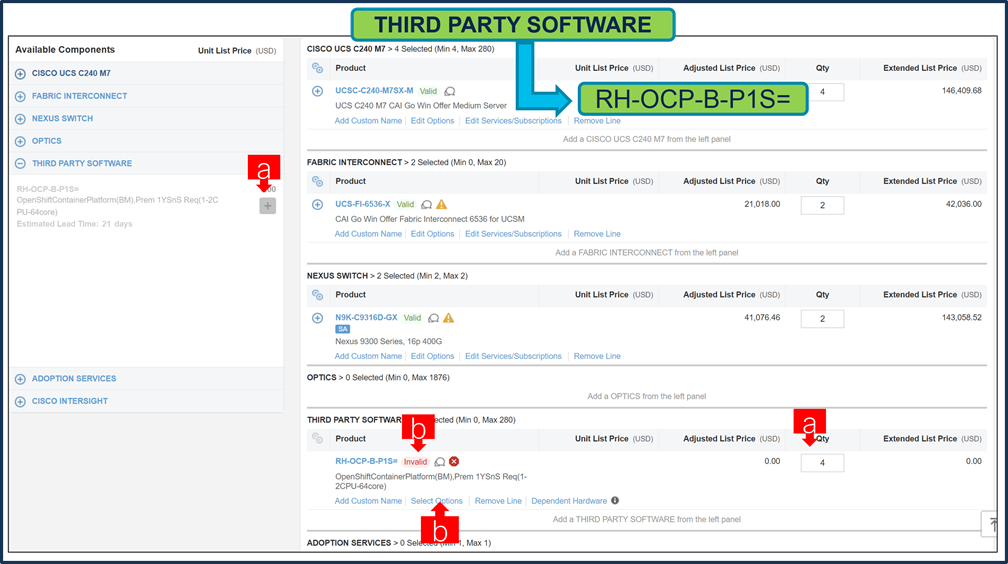Click Edit Services/Subscriptions for N9K-C9316D-GX

click(x=513, y=356)
